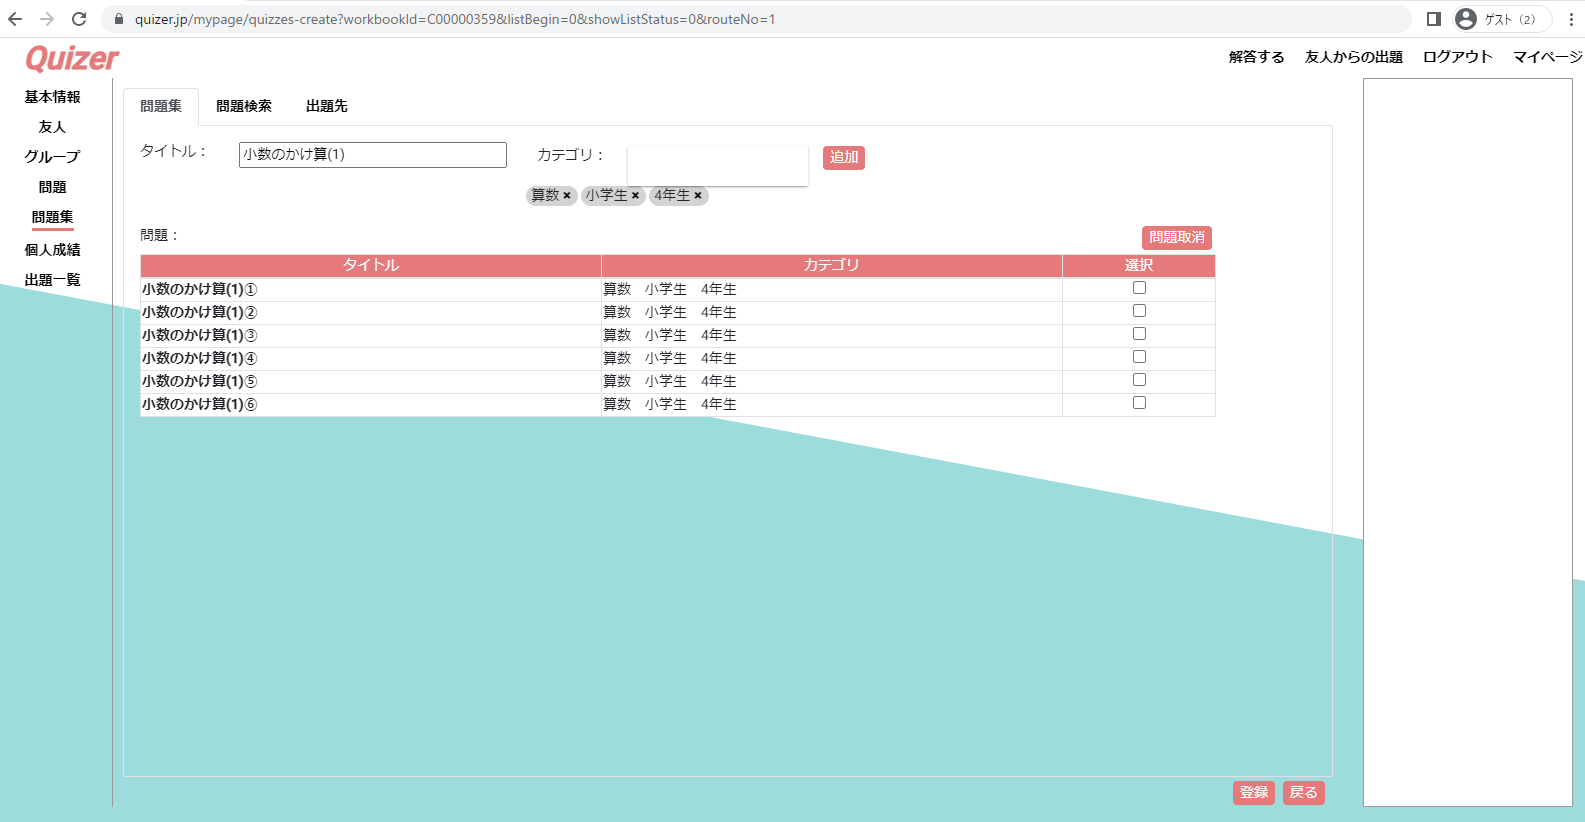Click the 選択 column header
This screenshot has width=1585, height=822.
tap(1139, 265)
